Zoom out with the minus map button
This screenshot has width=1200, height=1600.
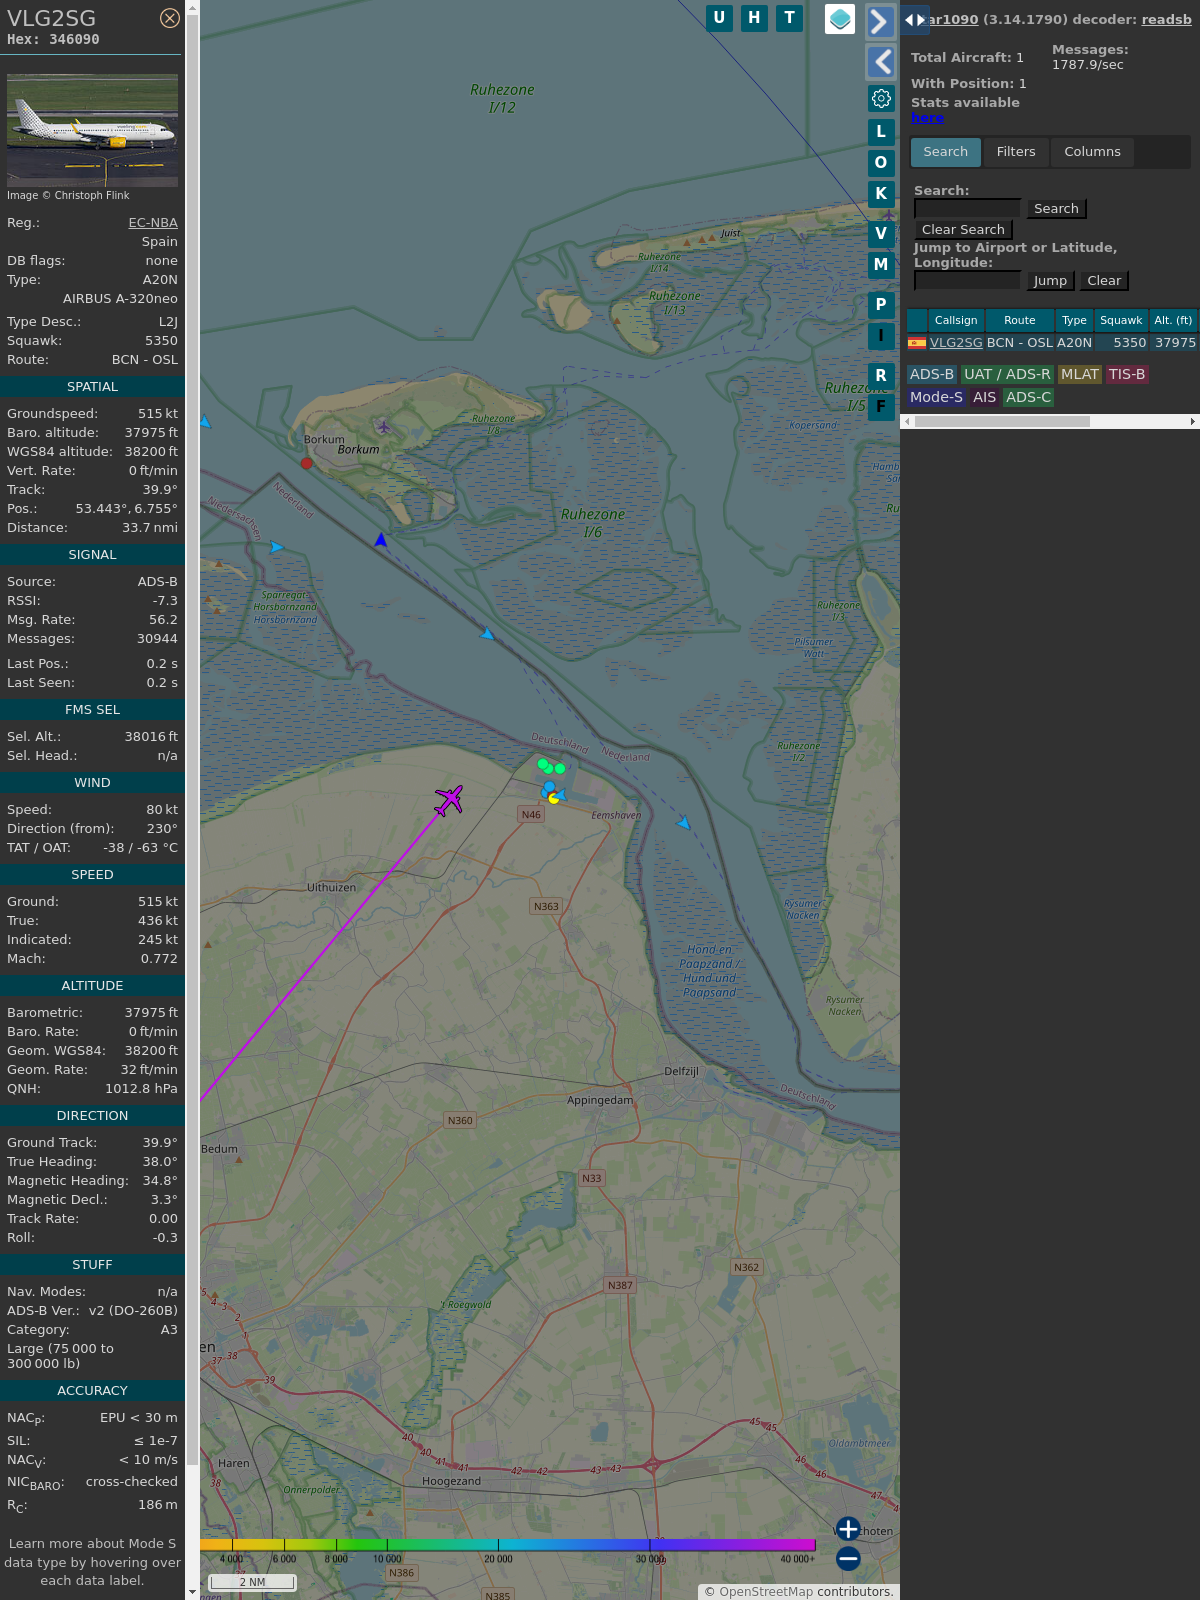coord(848,1558)
